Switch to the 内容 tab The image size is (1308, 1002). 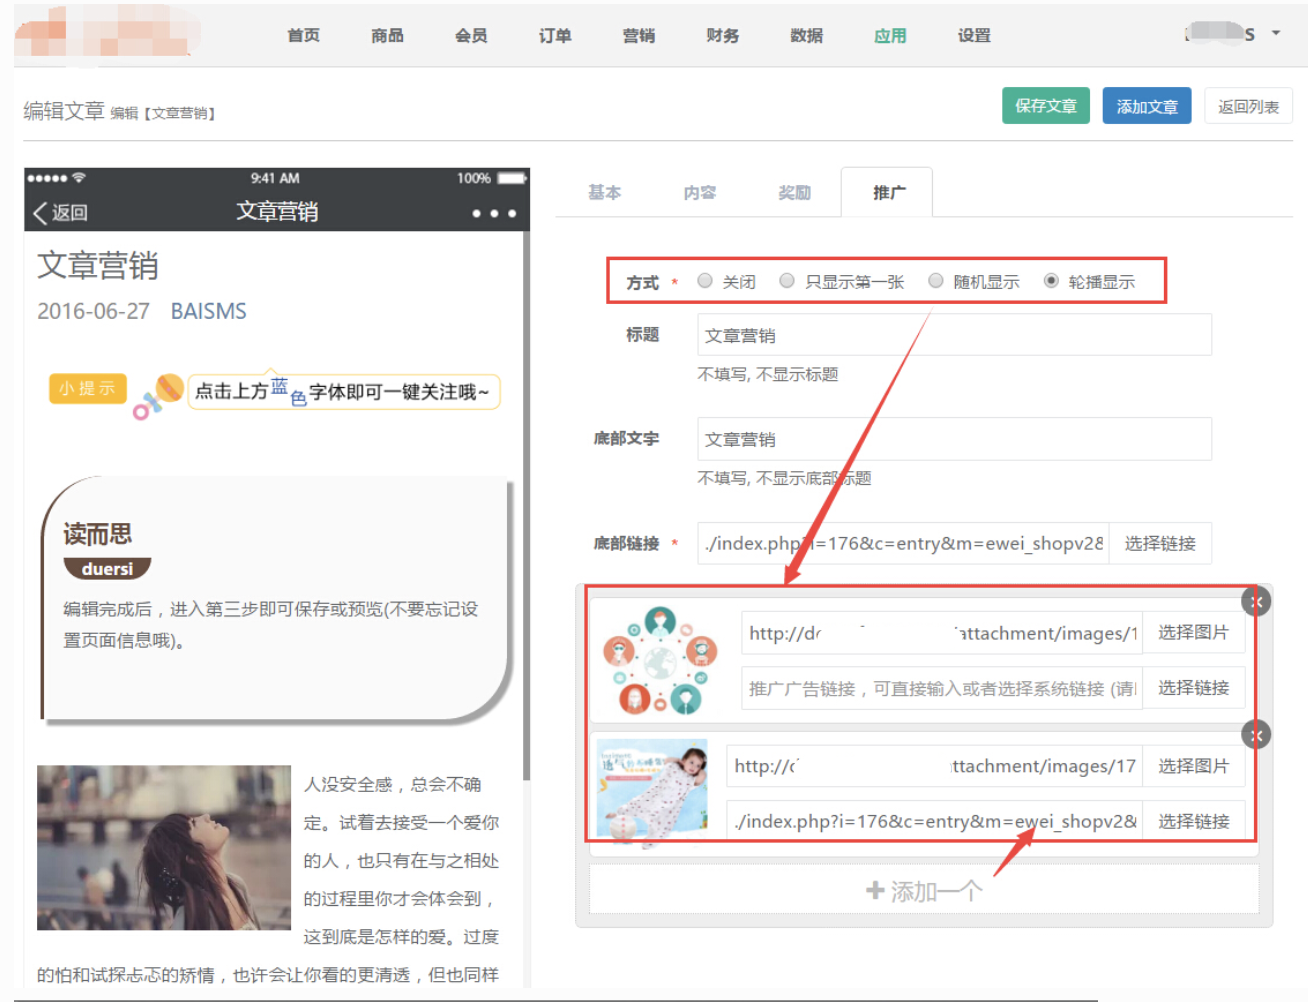click(x=700, y=192)
